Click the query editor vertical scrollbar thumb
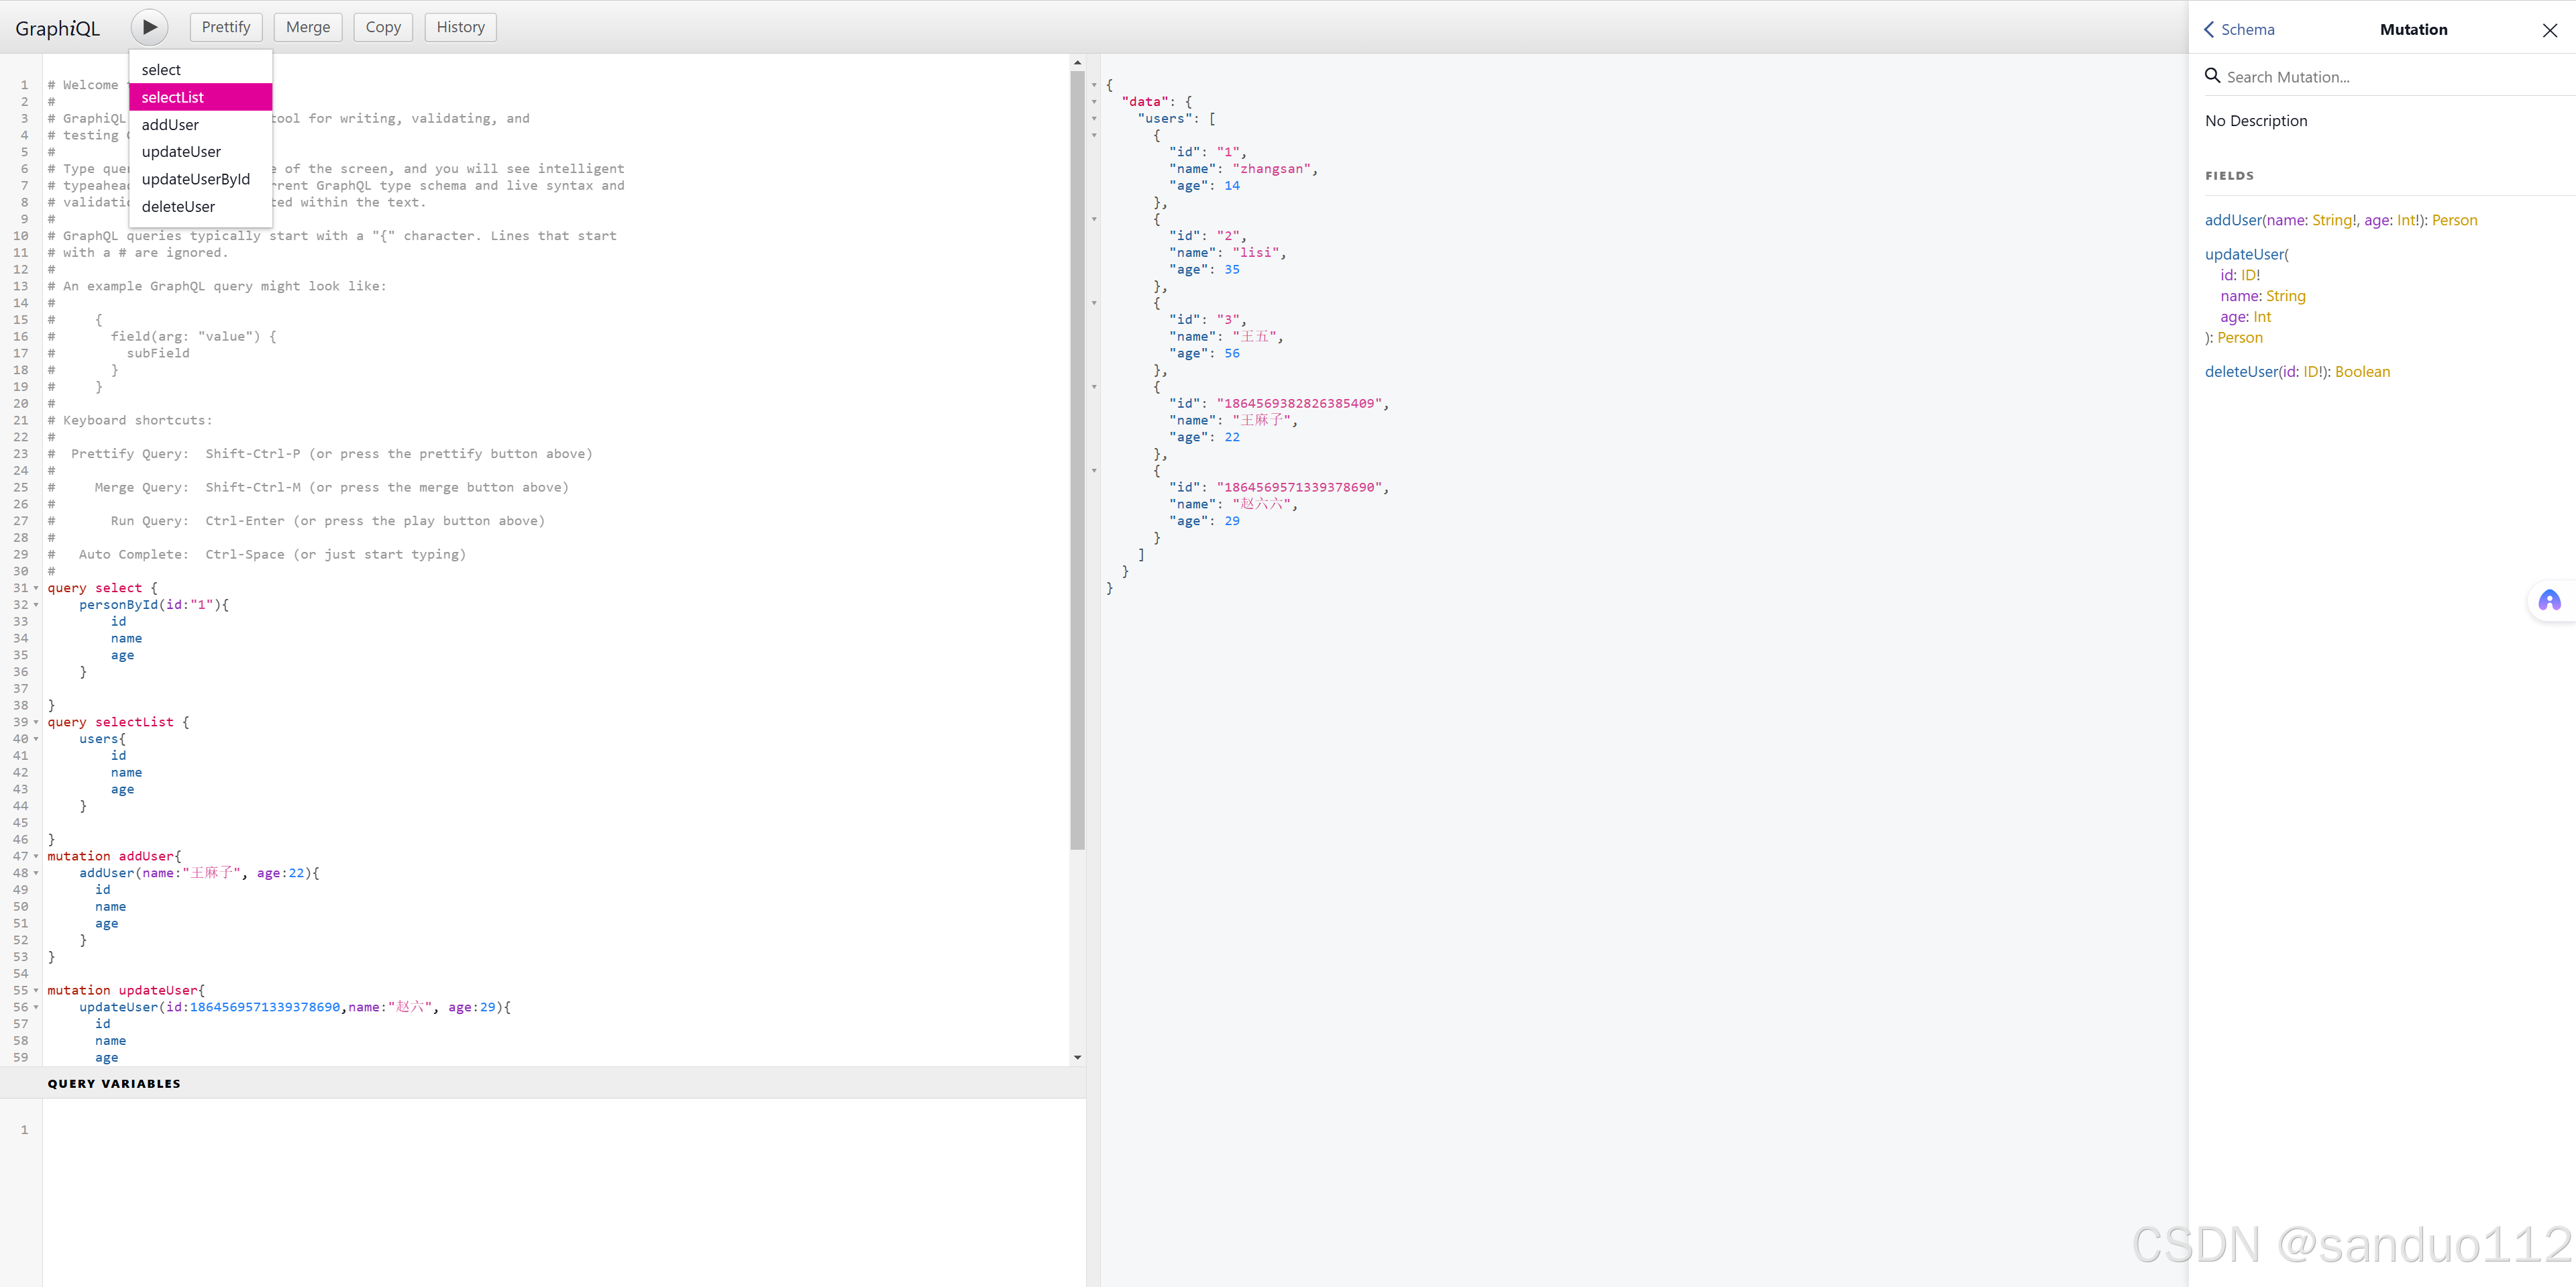 pos(1077,460)
